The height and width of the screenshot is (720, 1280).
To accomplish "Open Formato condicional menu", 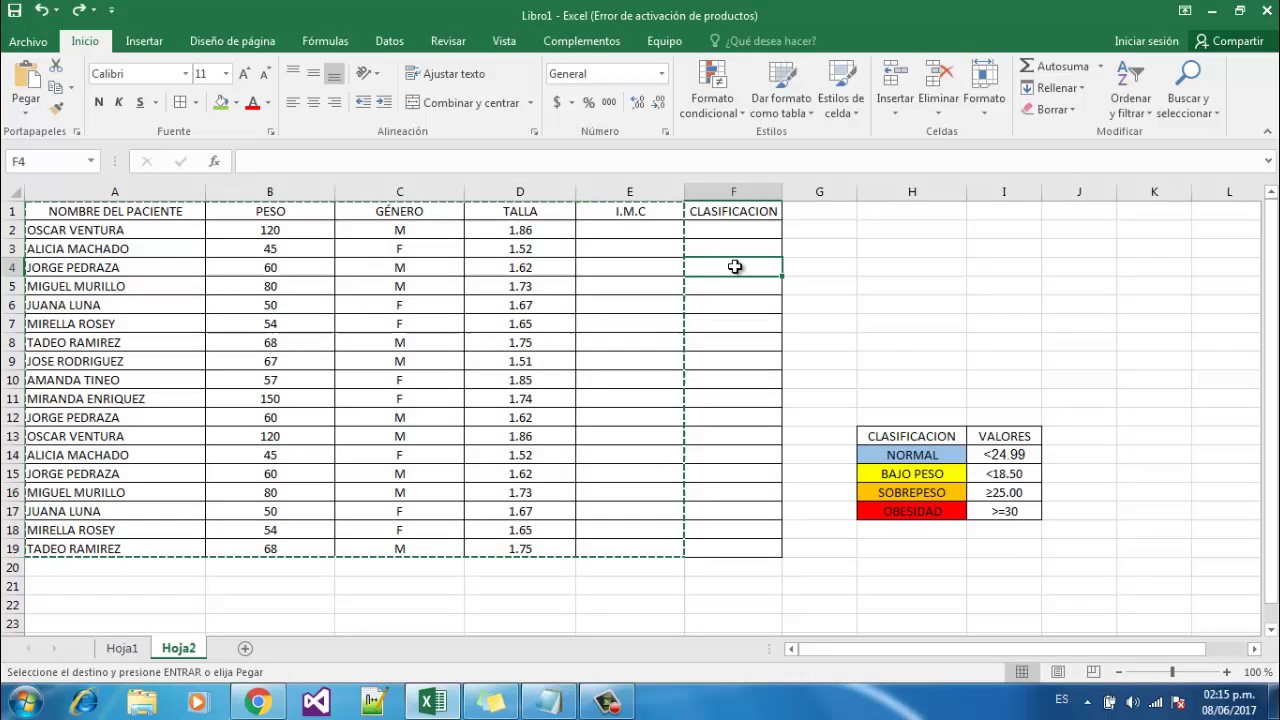I will pos(712,90).
